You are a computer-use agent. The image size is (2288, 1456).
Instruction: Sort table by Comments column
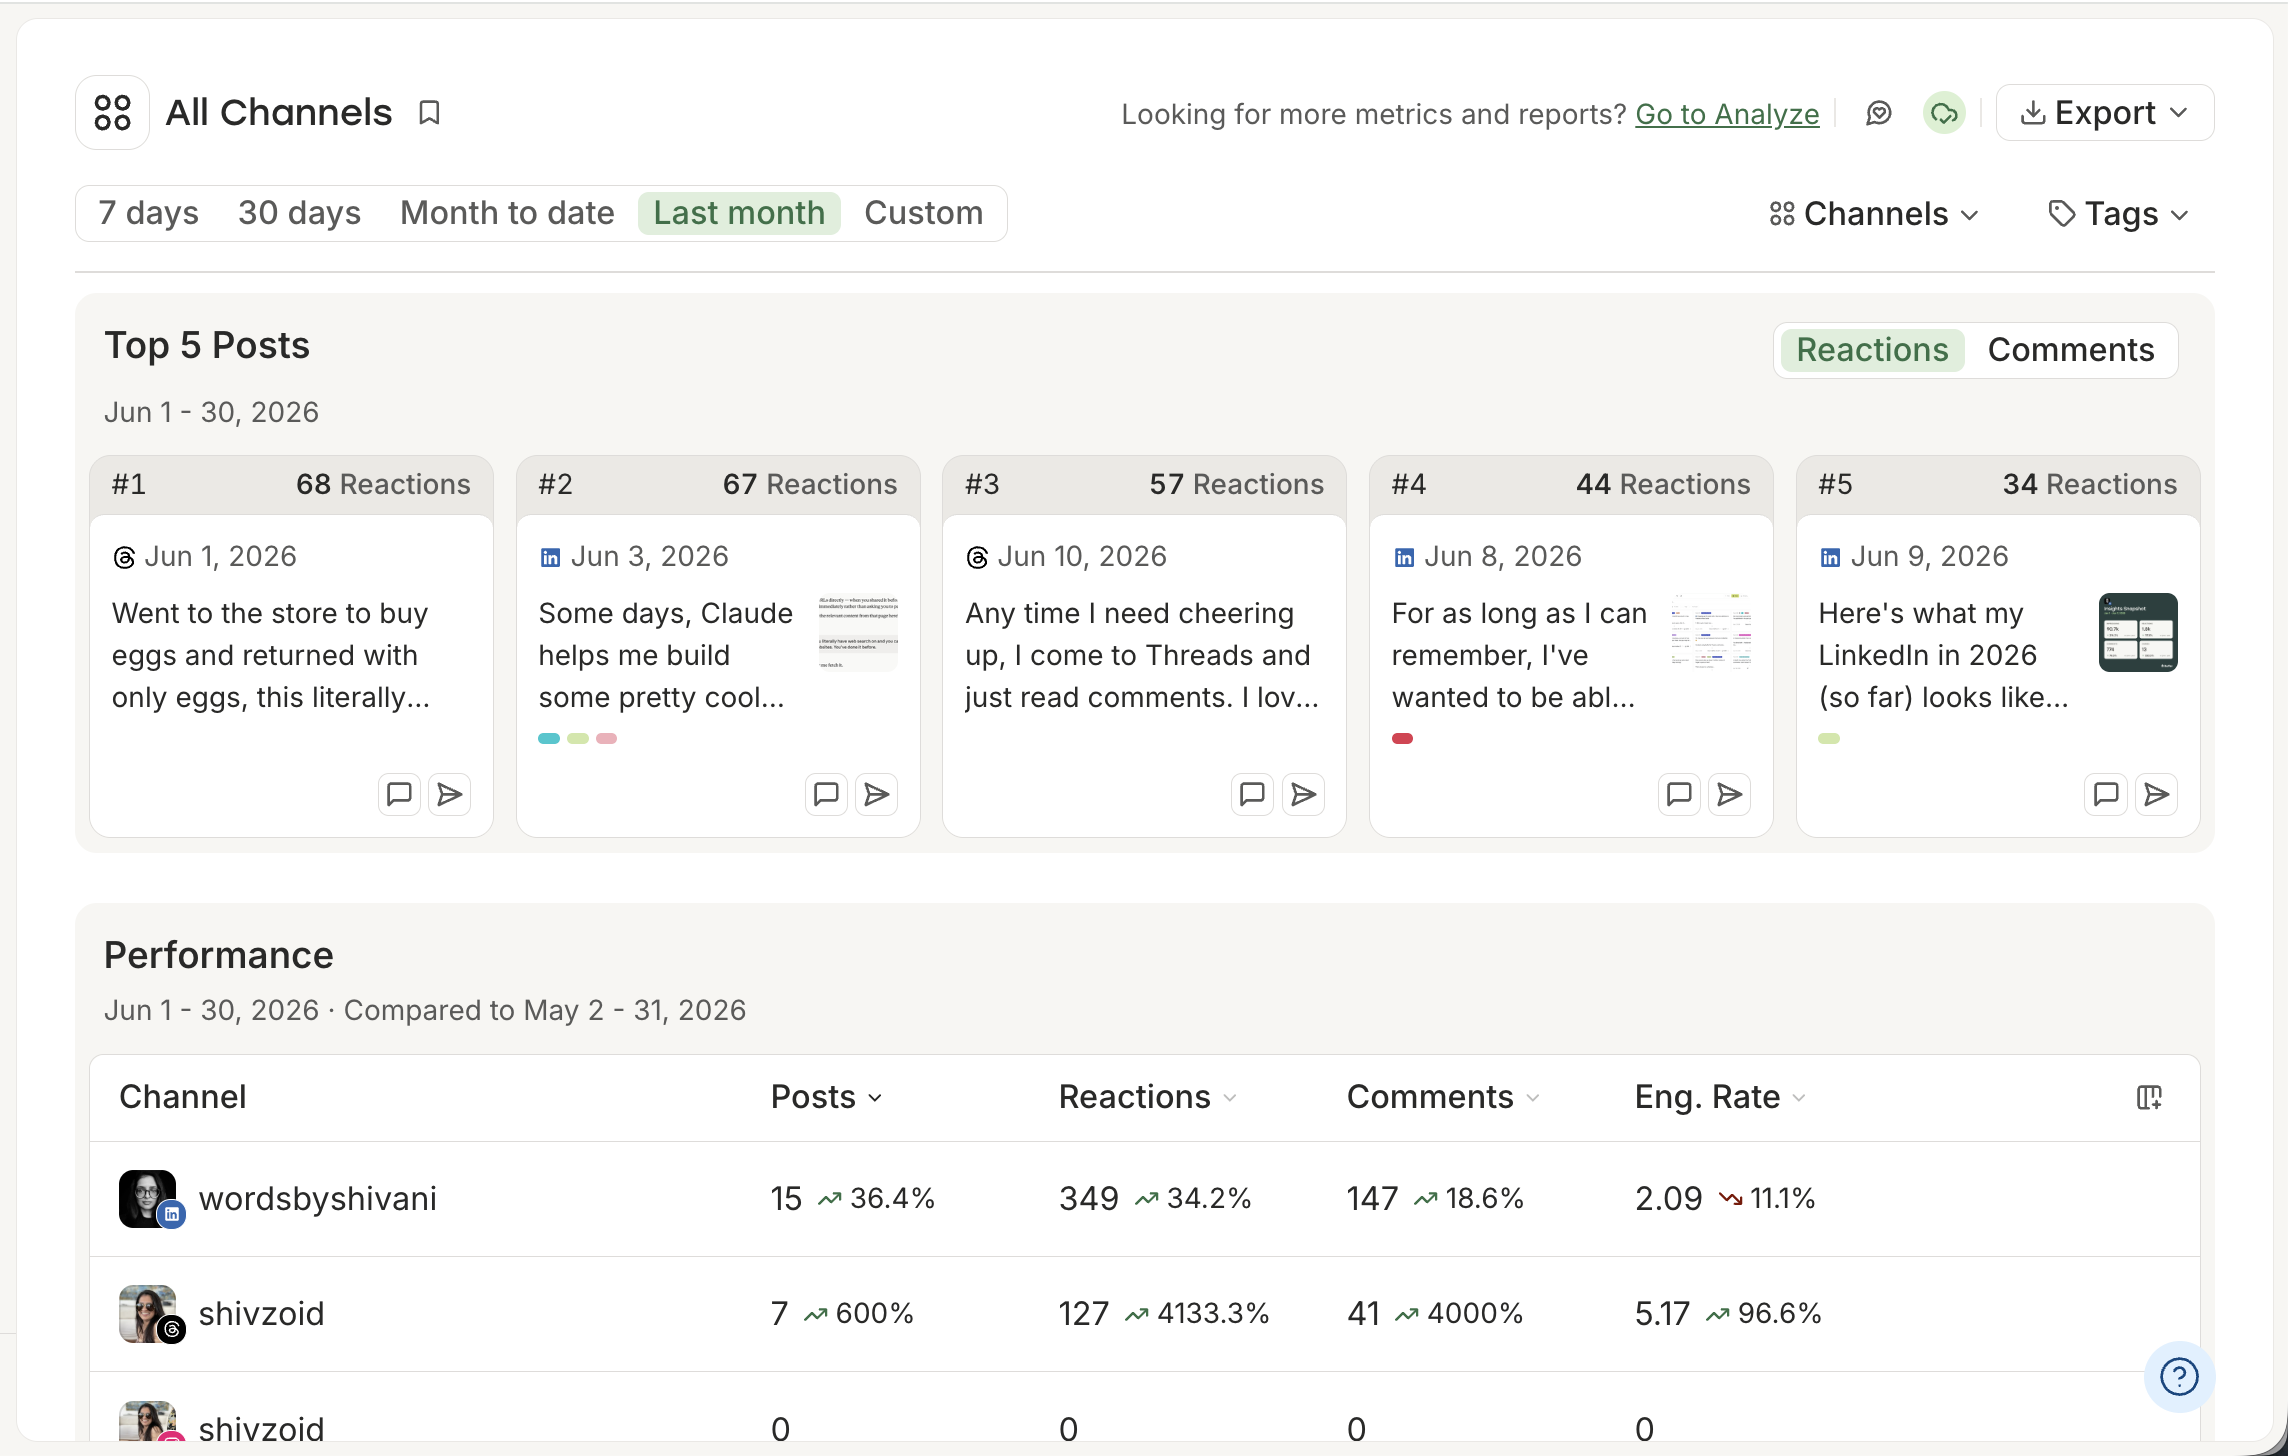(1442, 1097)
